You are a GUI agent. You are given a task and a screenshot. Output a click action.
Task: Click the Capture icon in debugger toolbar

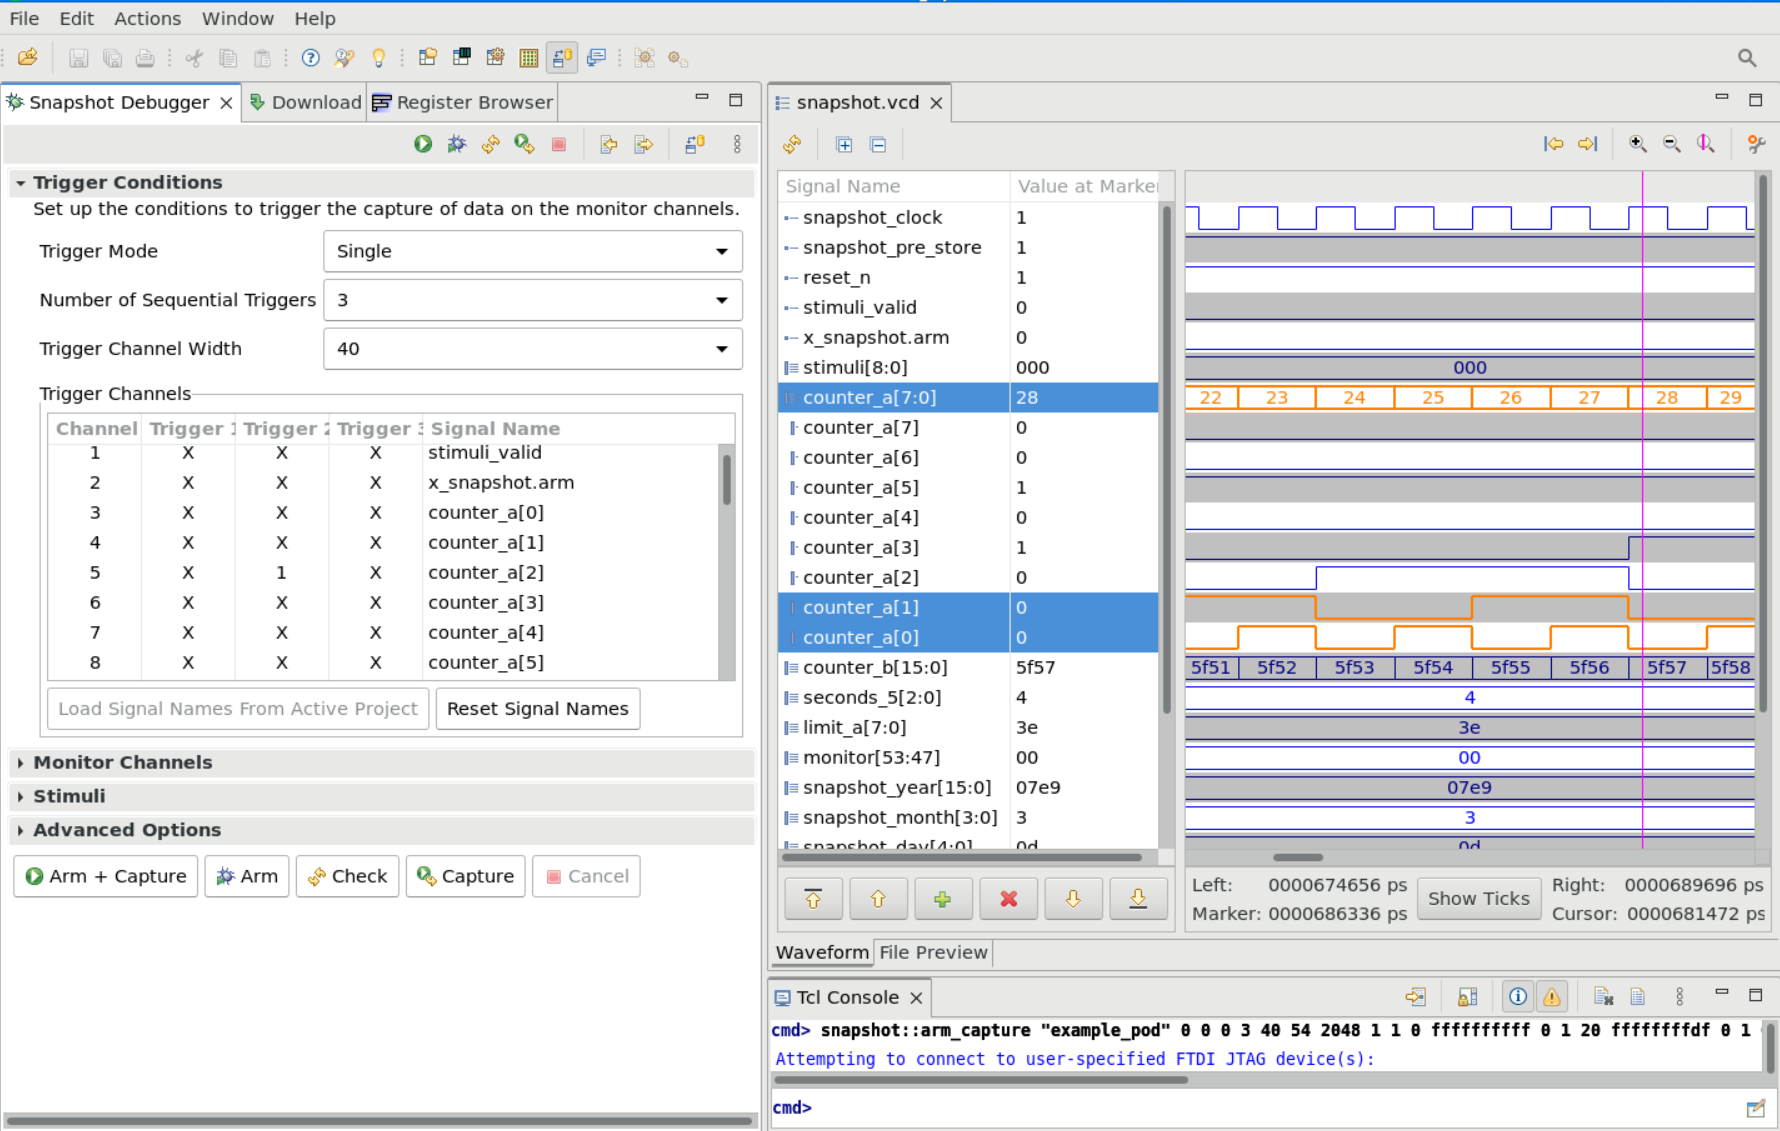(524, 144)
